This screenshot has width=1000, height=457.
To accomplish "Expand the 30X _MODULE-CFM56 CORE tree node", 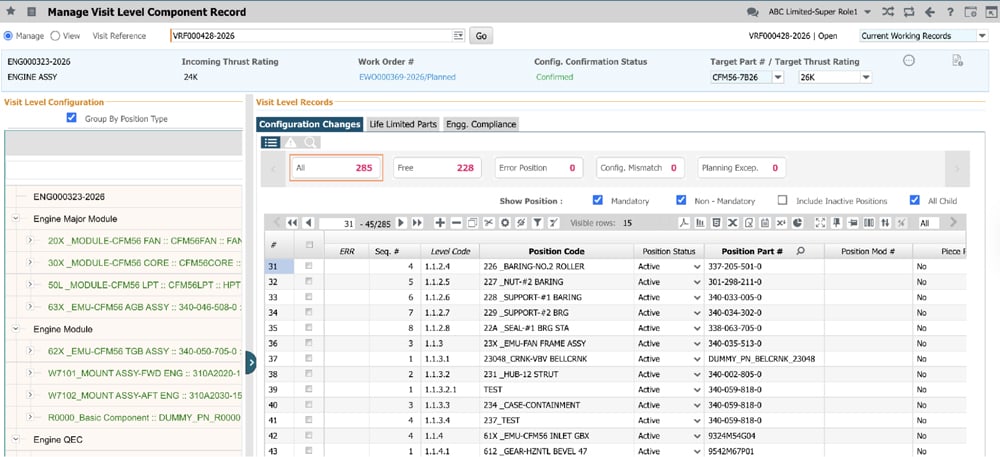I will [29, 263].
